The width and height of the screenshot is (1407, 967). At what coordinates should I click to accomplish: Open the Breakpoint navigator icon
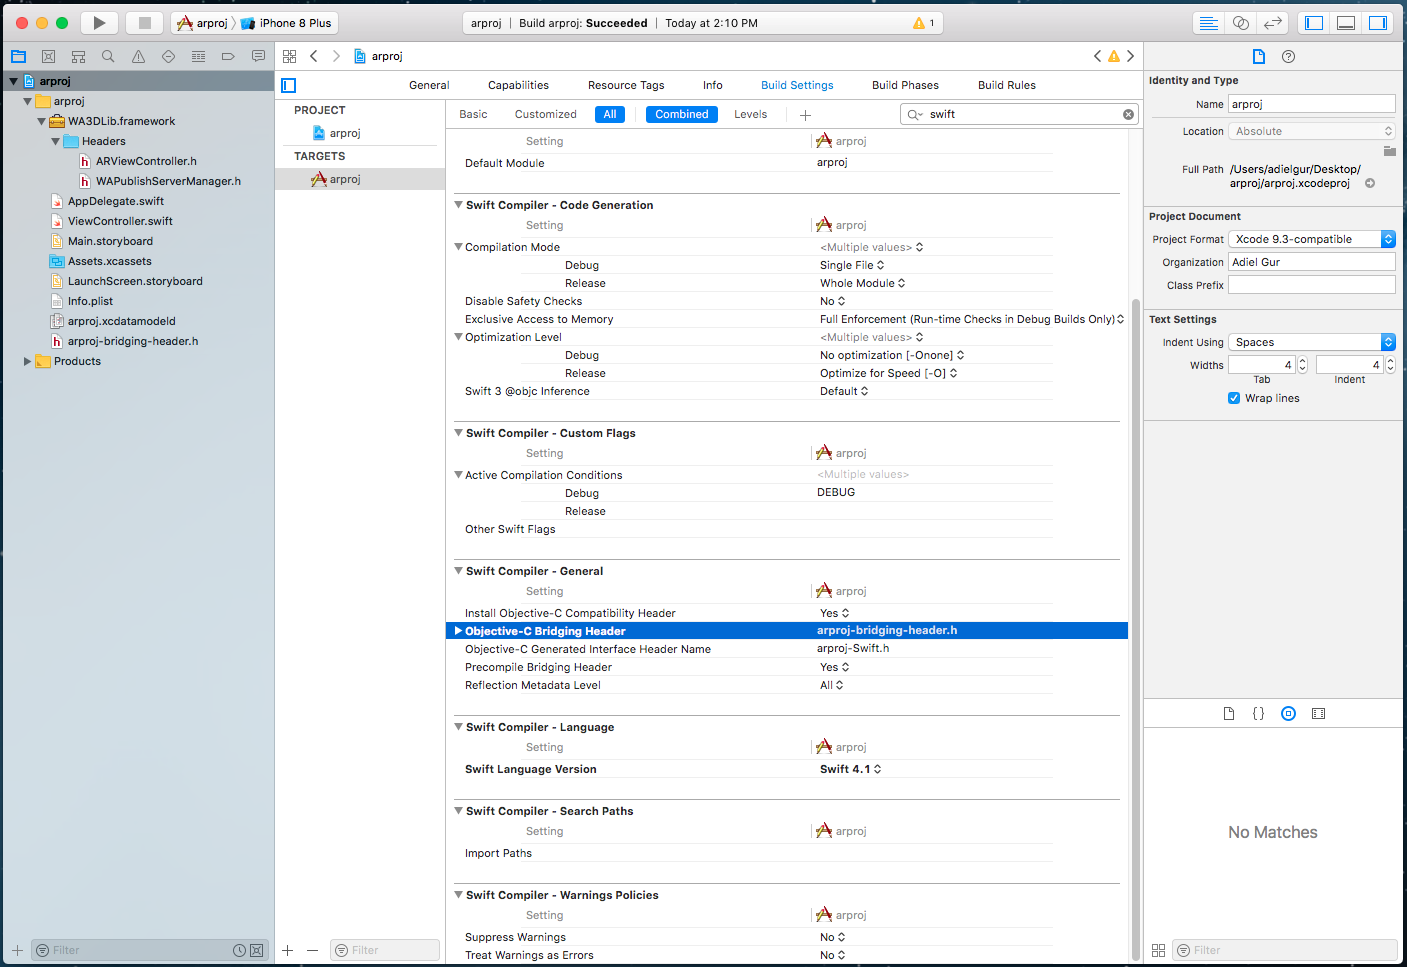pos(228,57)
